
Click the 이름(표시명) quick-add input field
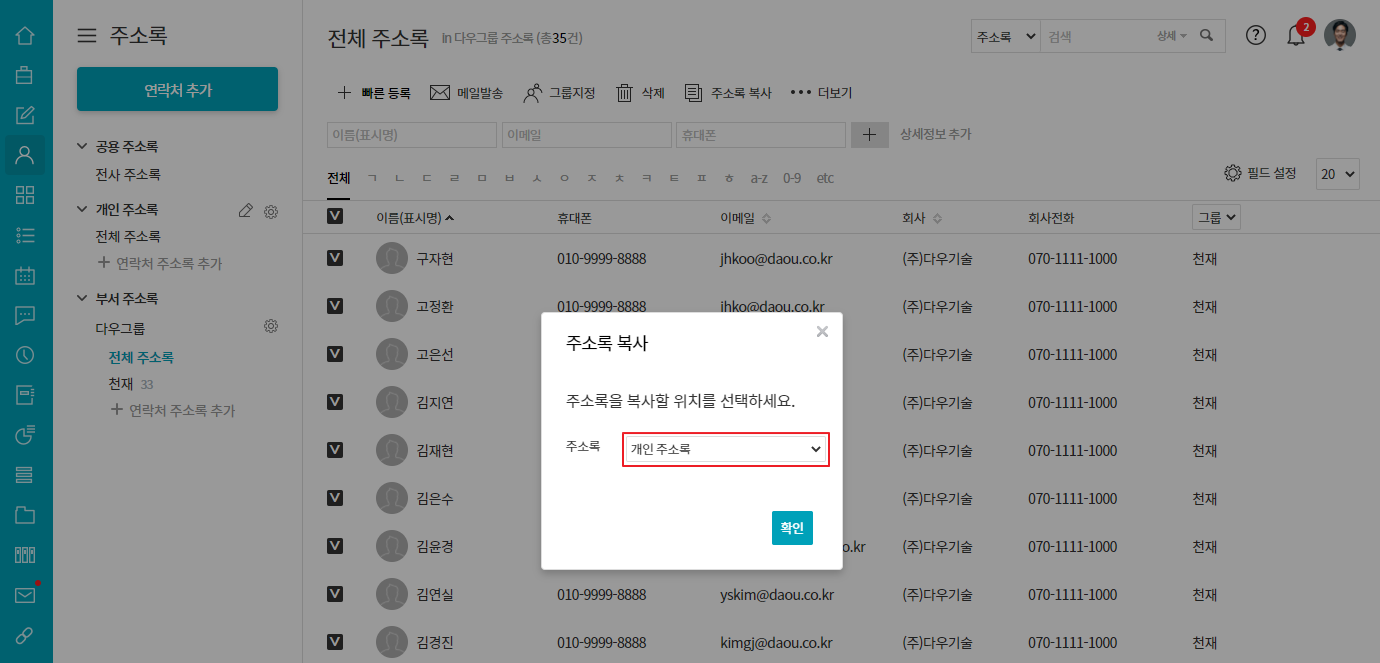click(x=411, y=135)
